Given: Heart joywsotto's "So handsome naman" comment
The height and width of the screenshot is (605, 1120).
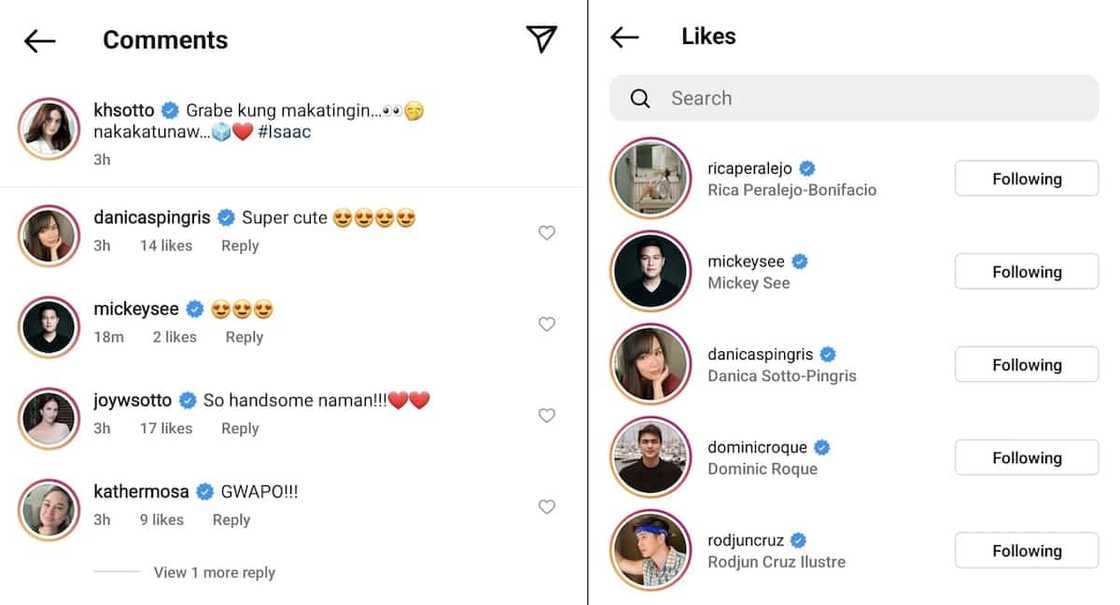Looking at the screenshot, I should pyautogui.click(x=546, y=415).
